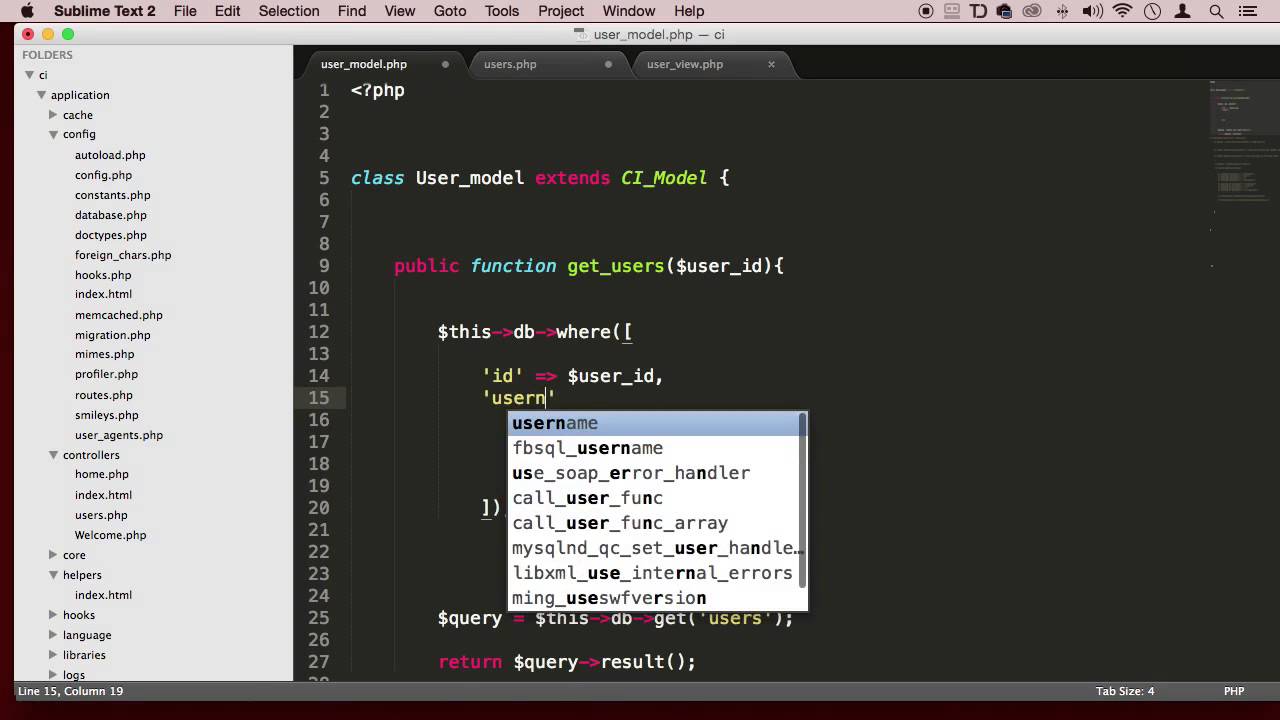Open Welcome.php in controllers folder

tap(110, 535)
